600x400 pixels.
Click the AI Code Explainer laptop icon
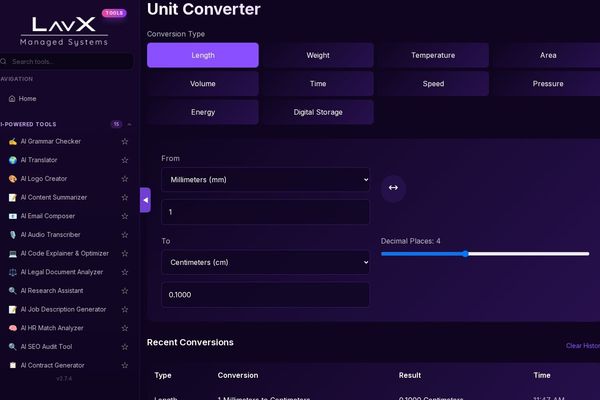coord(13,253)
